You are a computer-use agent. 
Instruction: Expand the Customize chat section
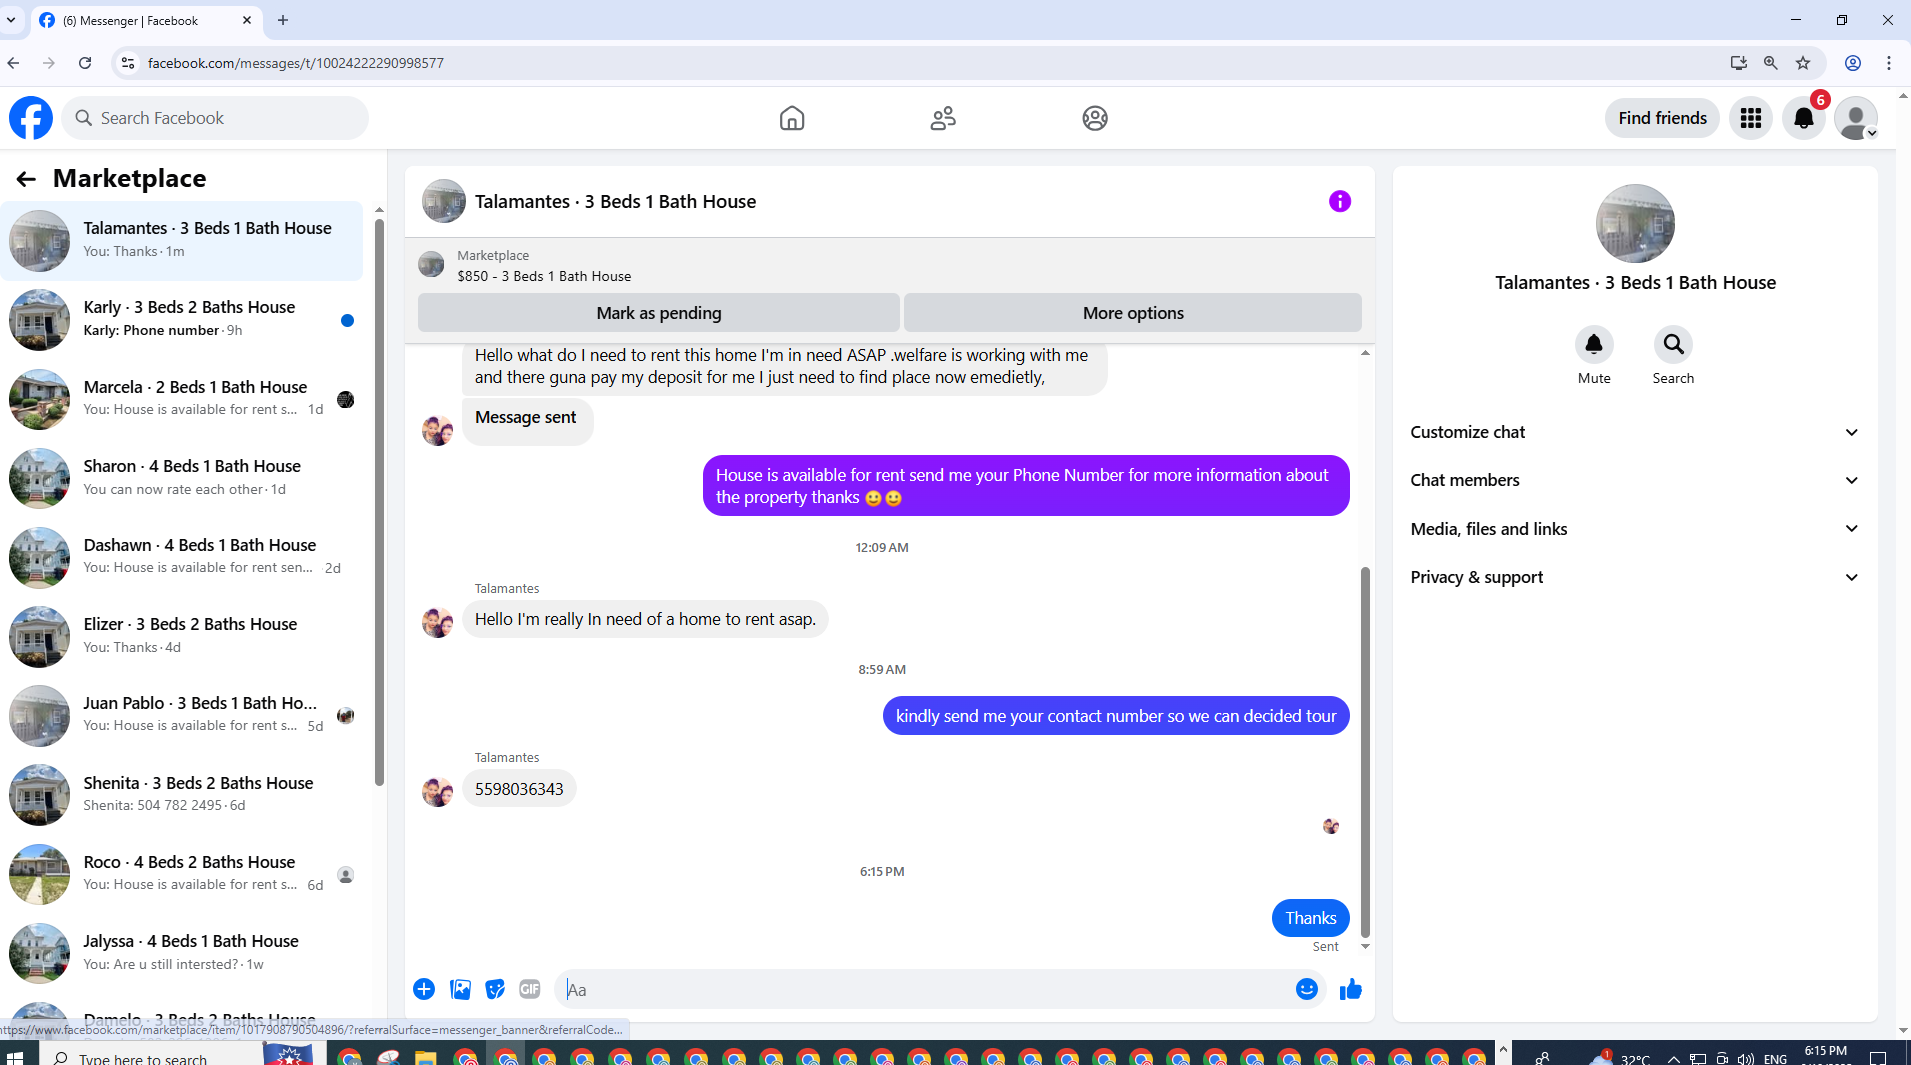(1635, 432)
